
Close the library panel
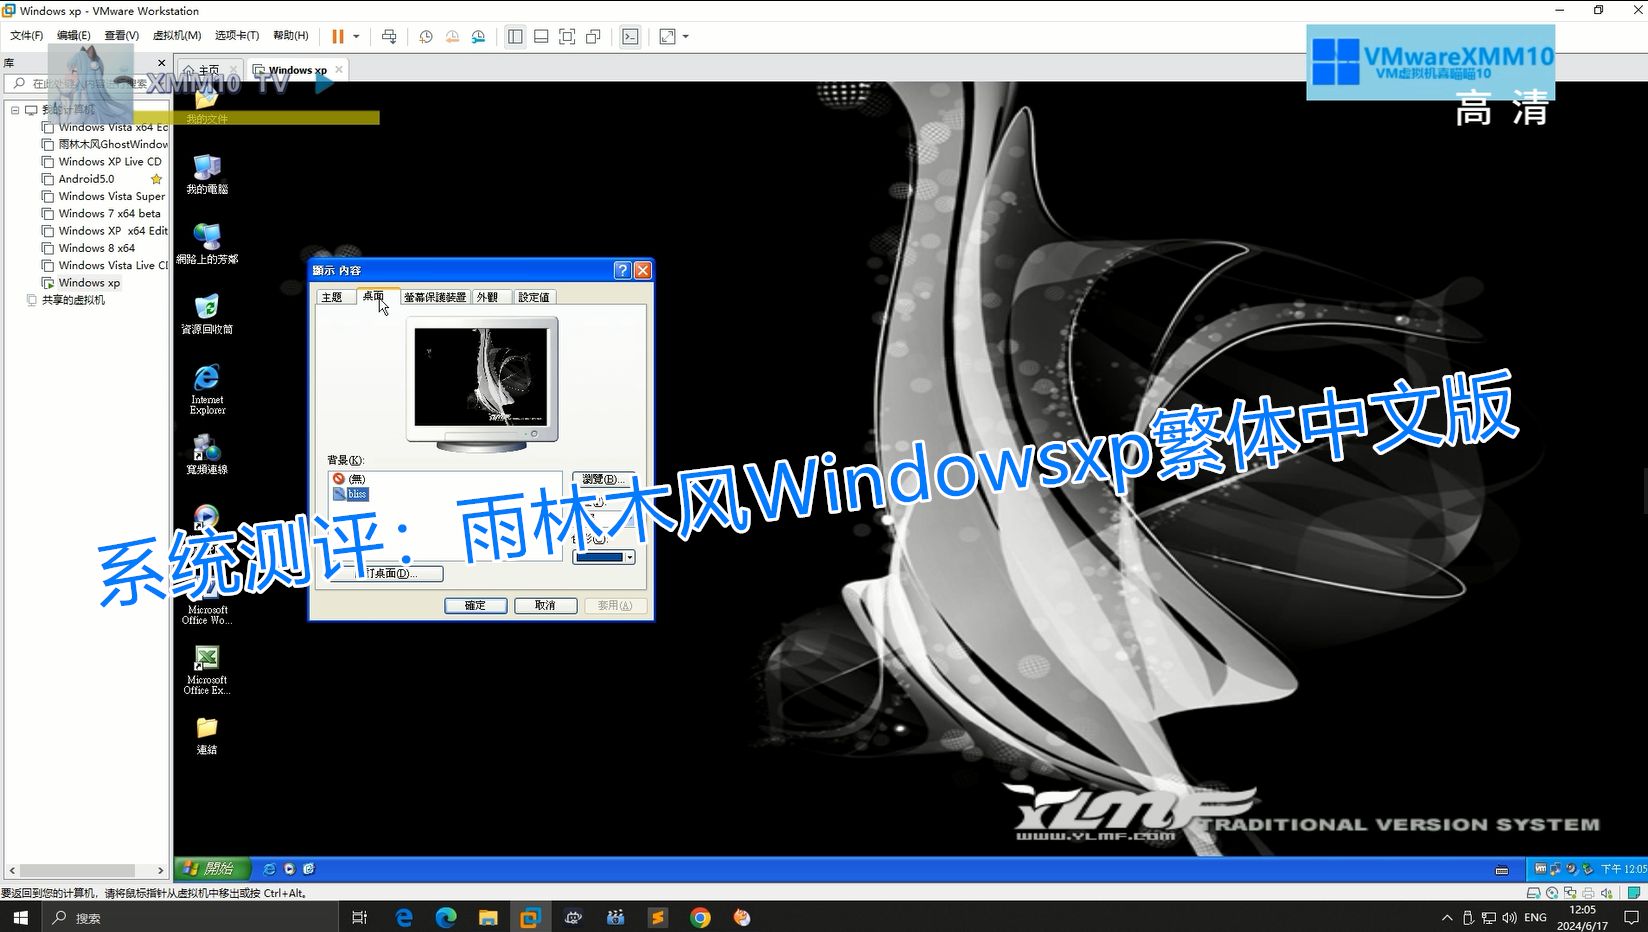[x=161, y=63]
